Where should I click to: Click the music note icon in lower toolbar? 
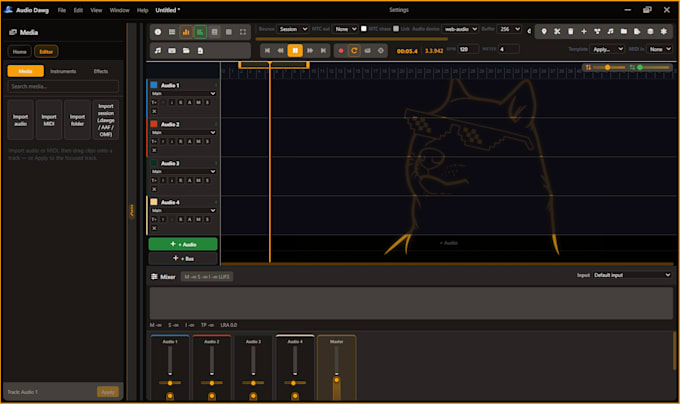click(158, 51)
